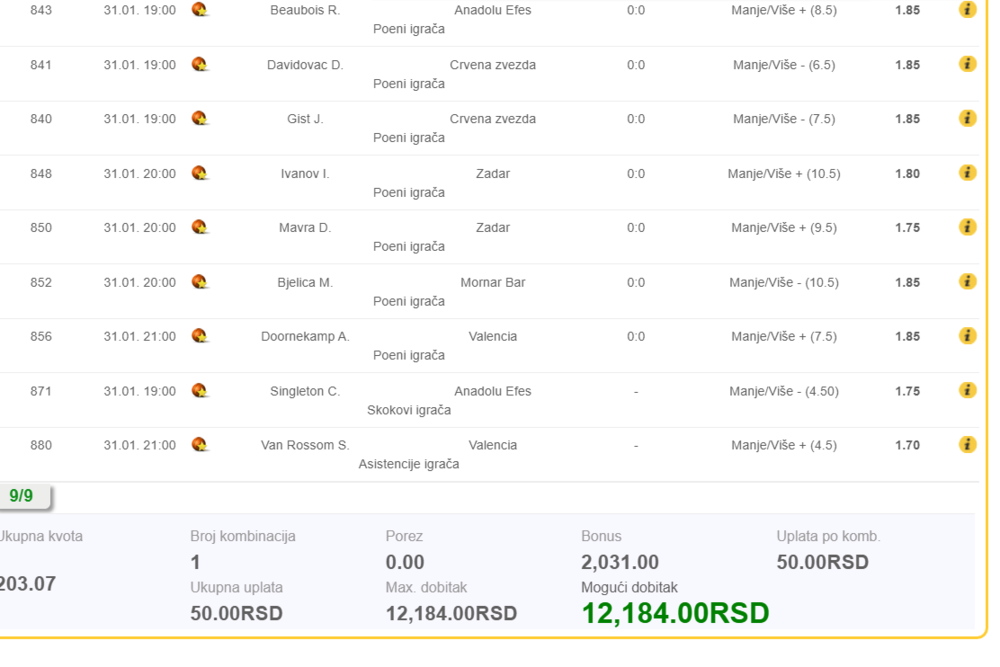Click Manje/Više + (10.5) selection for Ivanov
The width and height of the screenshot is (1000, 667).
pos(784,174)
